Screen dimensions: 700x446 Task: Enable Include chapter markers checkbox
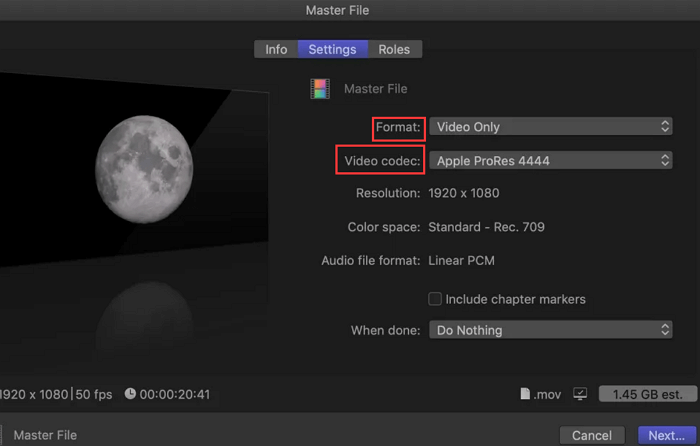coord(435,299)
